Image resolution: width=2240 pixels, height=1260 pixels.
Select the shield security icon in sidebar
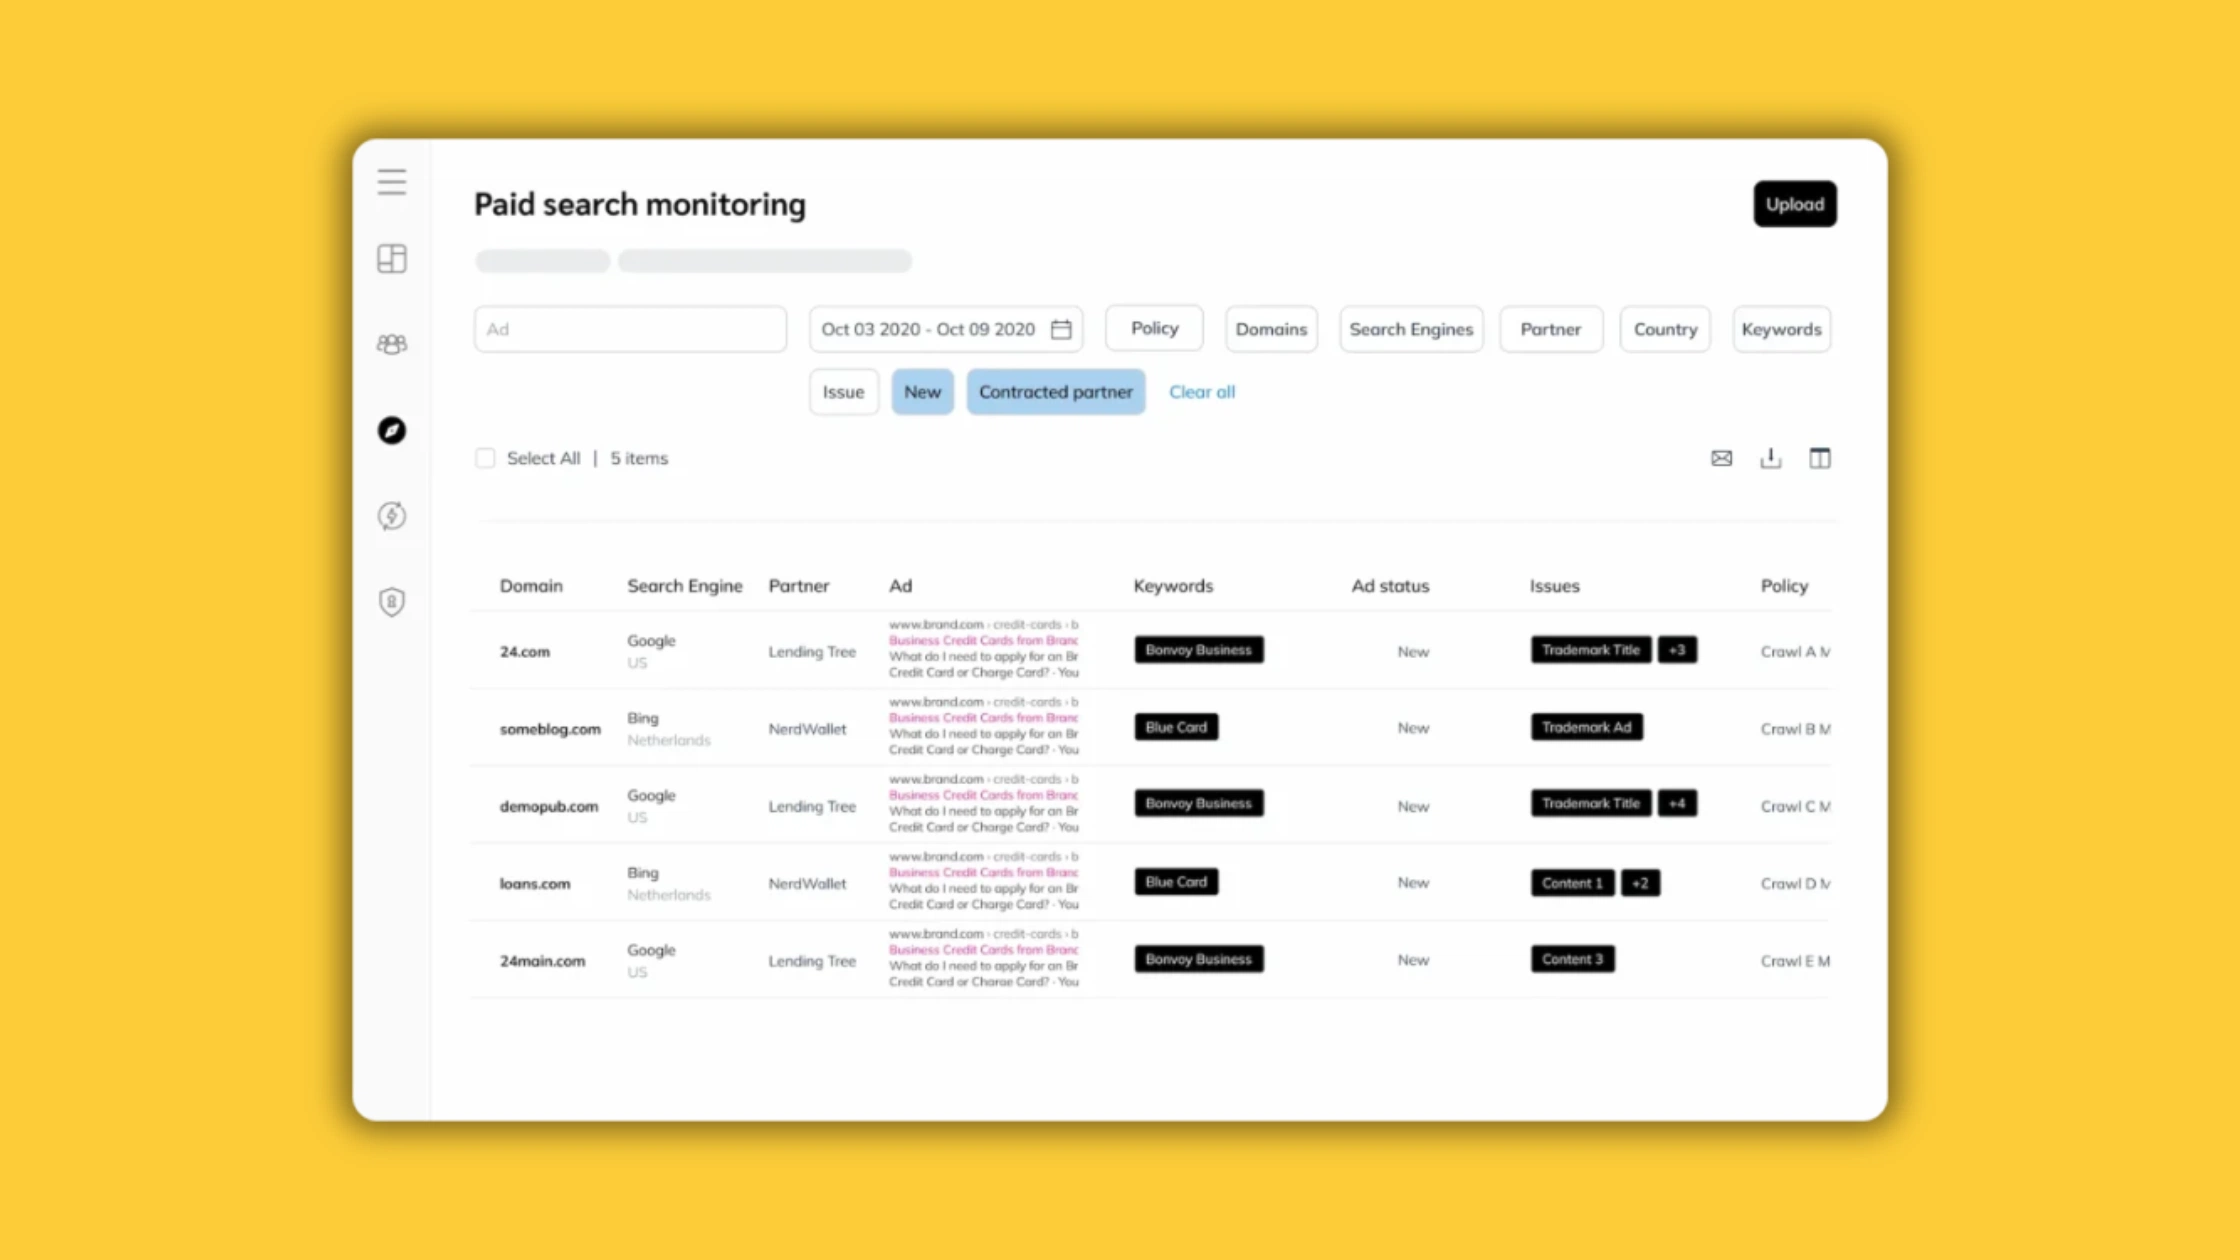pos(391,602)
